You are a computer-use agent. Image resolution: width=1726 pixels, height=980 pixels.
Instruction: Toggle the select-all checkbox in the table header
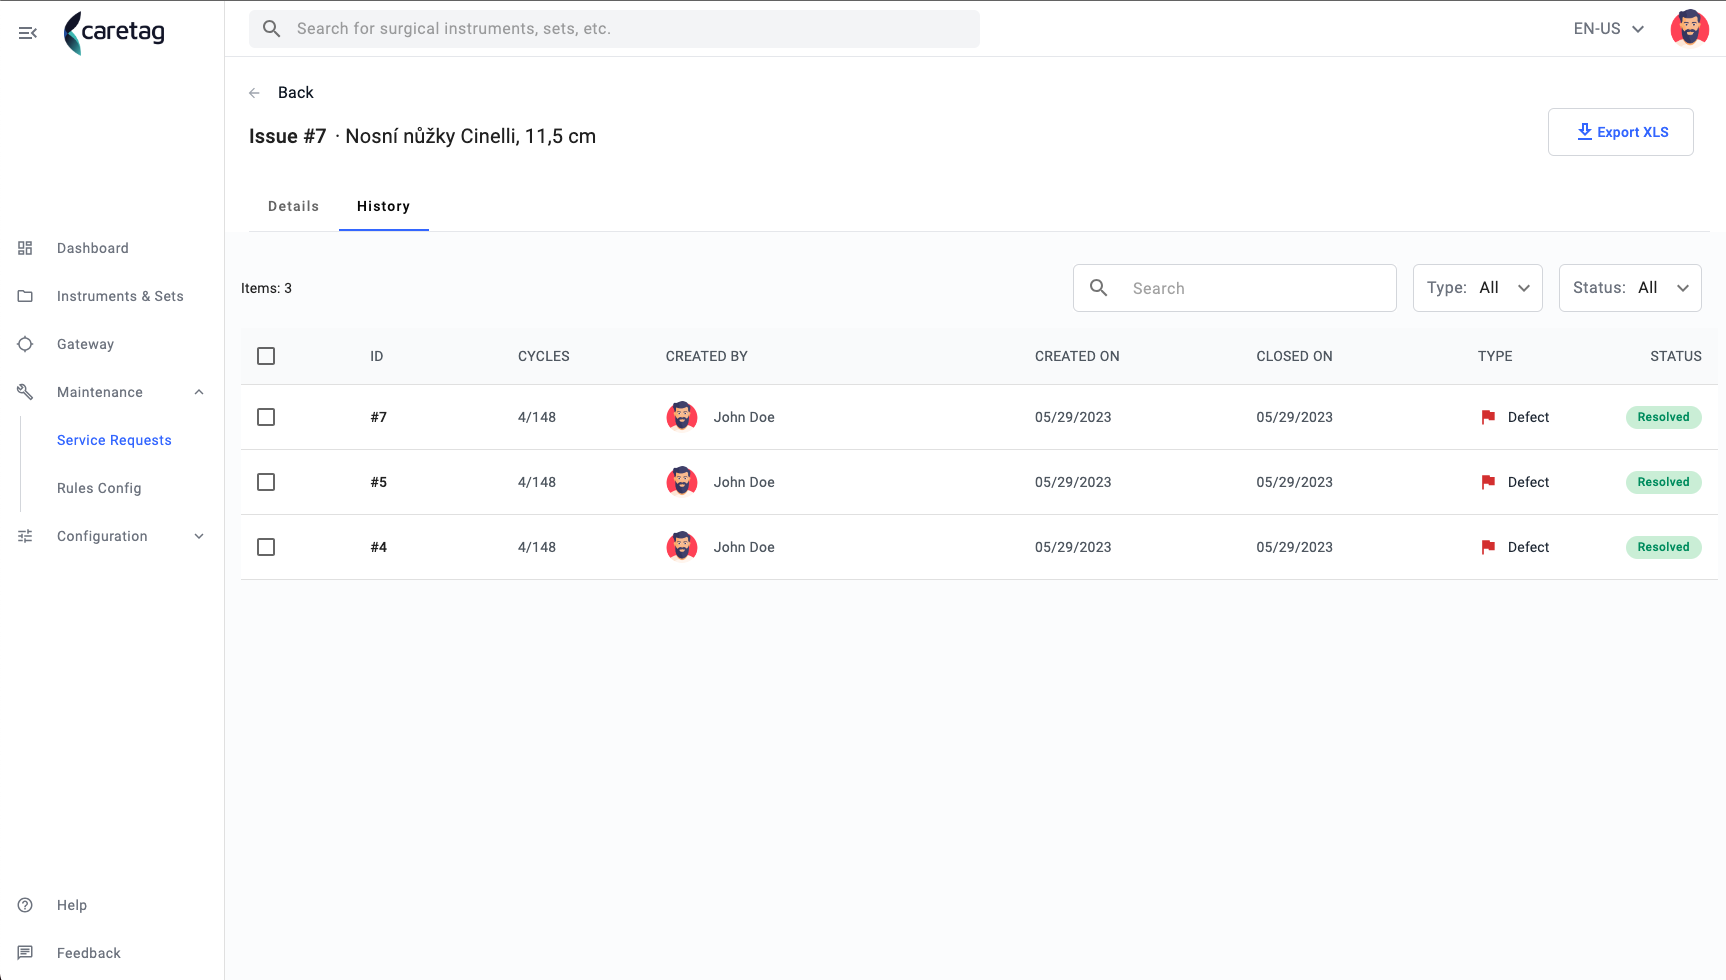[x=266, y=356]
